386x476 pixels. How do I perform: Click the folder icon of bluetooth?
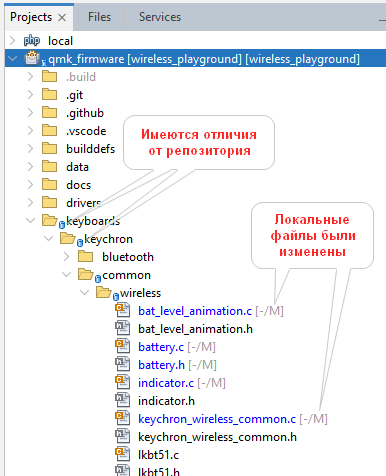[86, 257]
